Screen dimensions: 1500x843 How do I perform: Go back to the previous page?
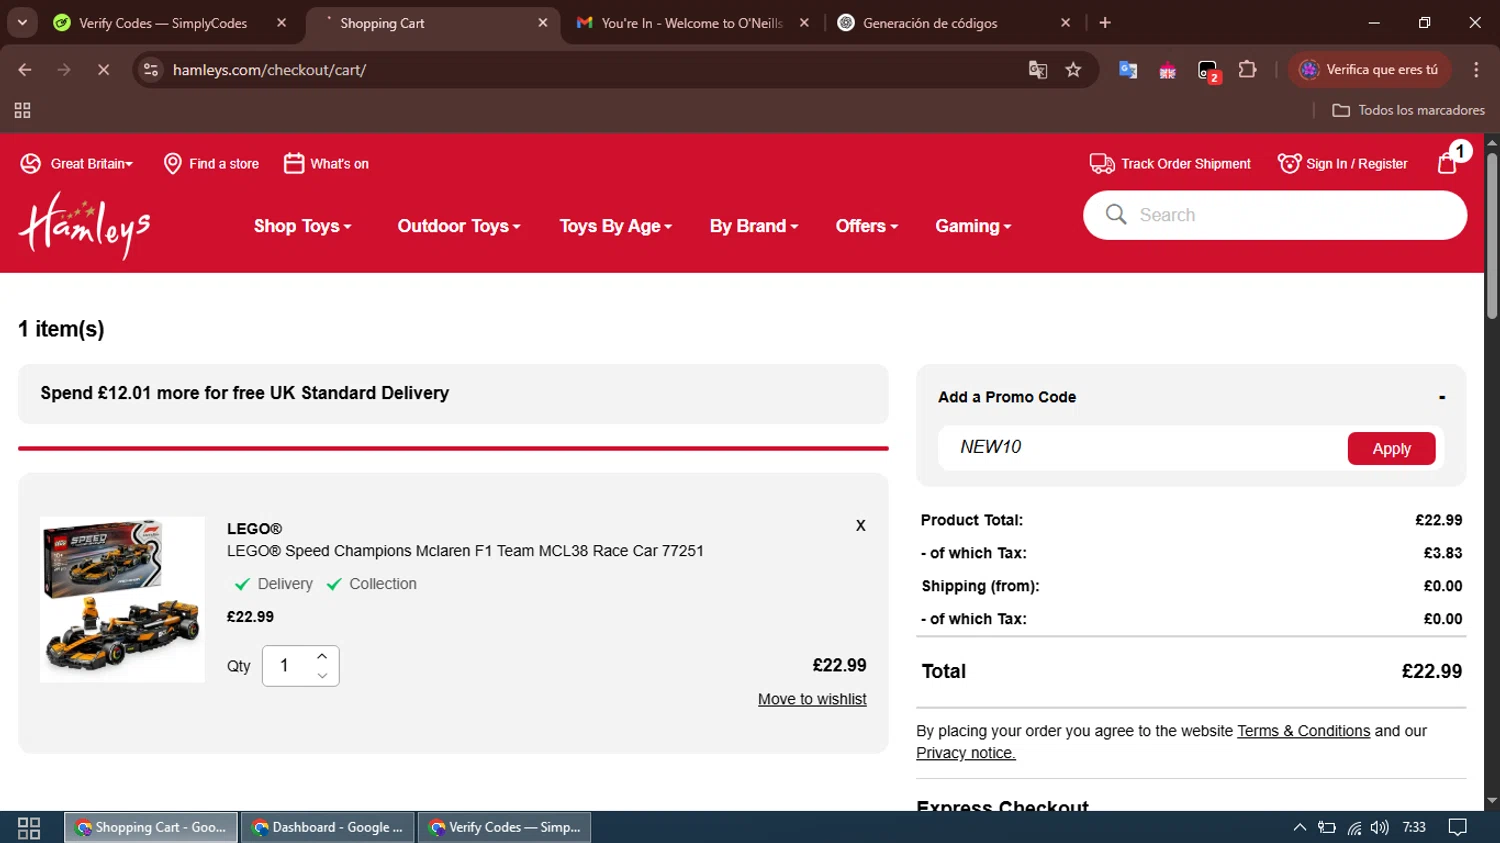click(x=25, y=70)
